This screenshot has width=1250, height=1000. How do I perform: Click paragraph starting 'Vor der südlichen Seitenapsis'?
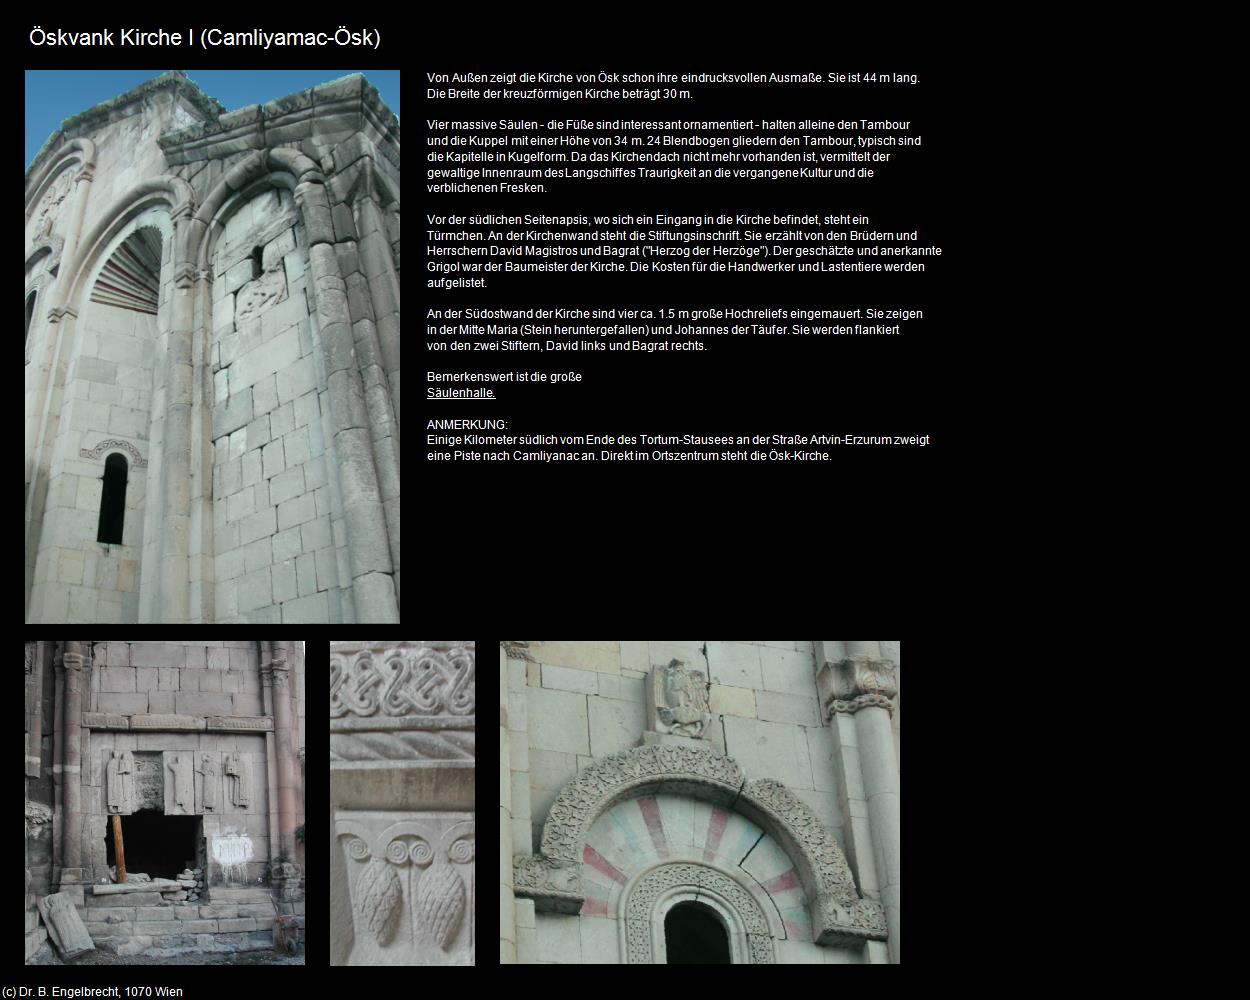(684, 251)
